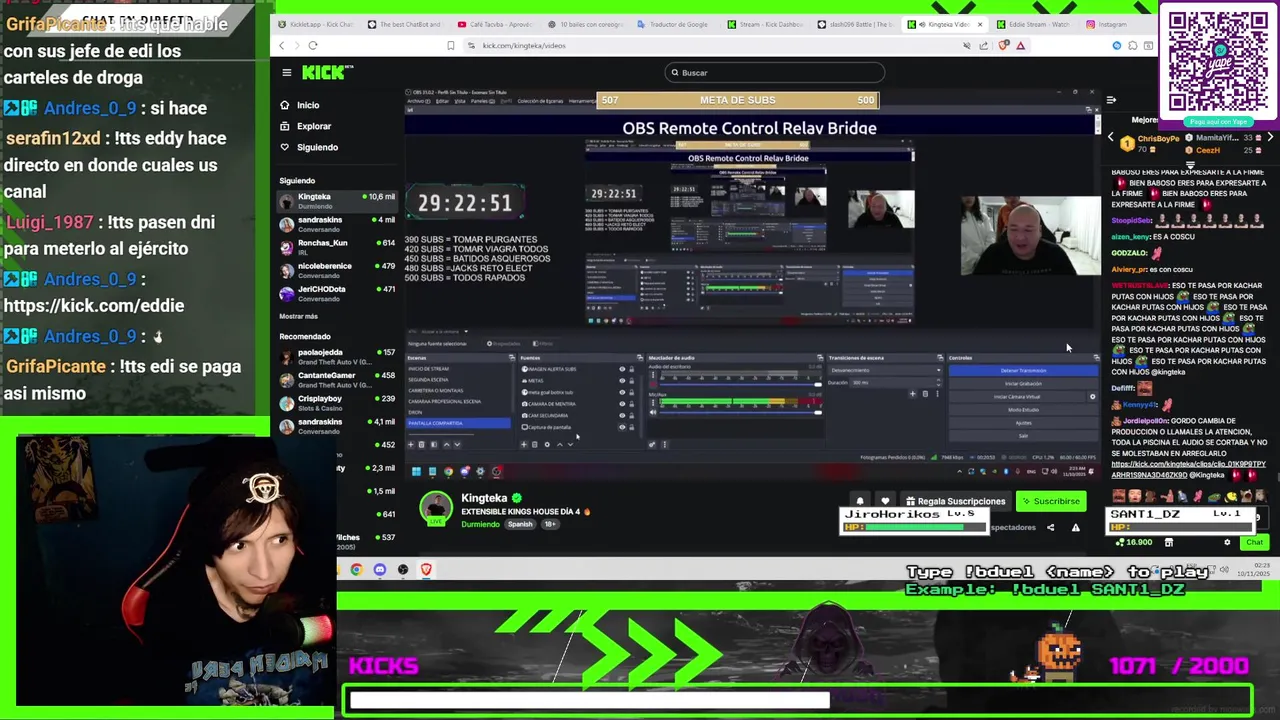Open chat settings gear icon

coord(1227,542)
